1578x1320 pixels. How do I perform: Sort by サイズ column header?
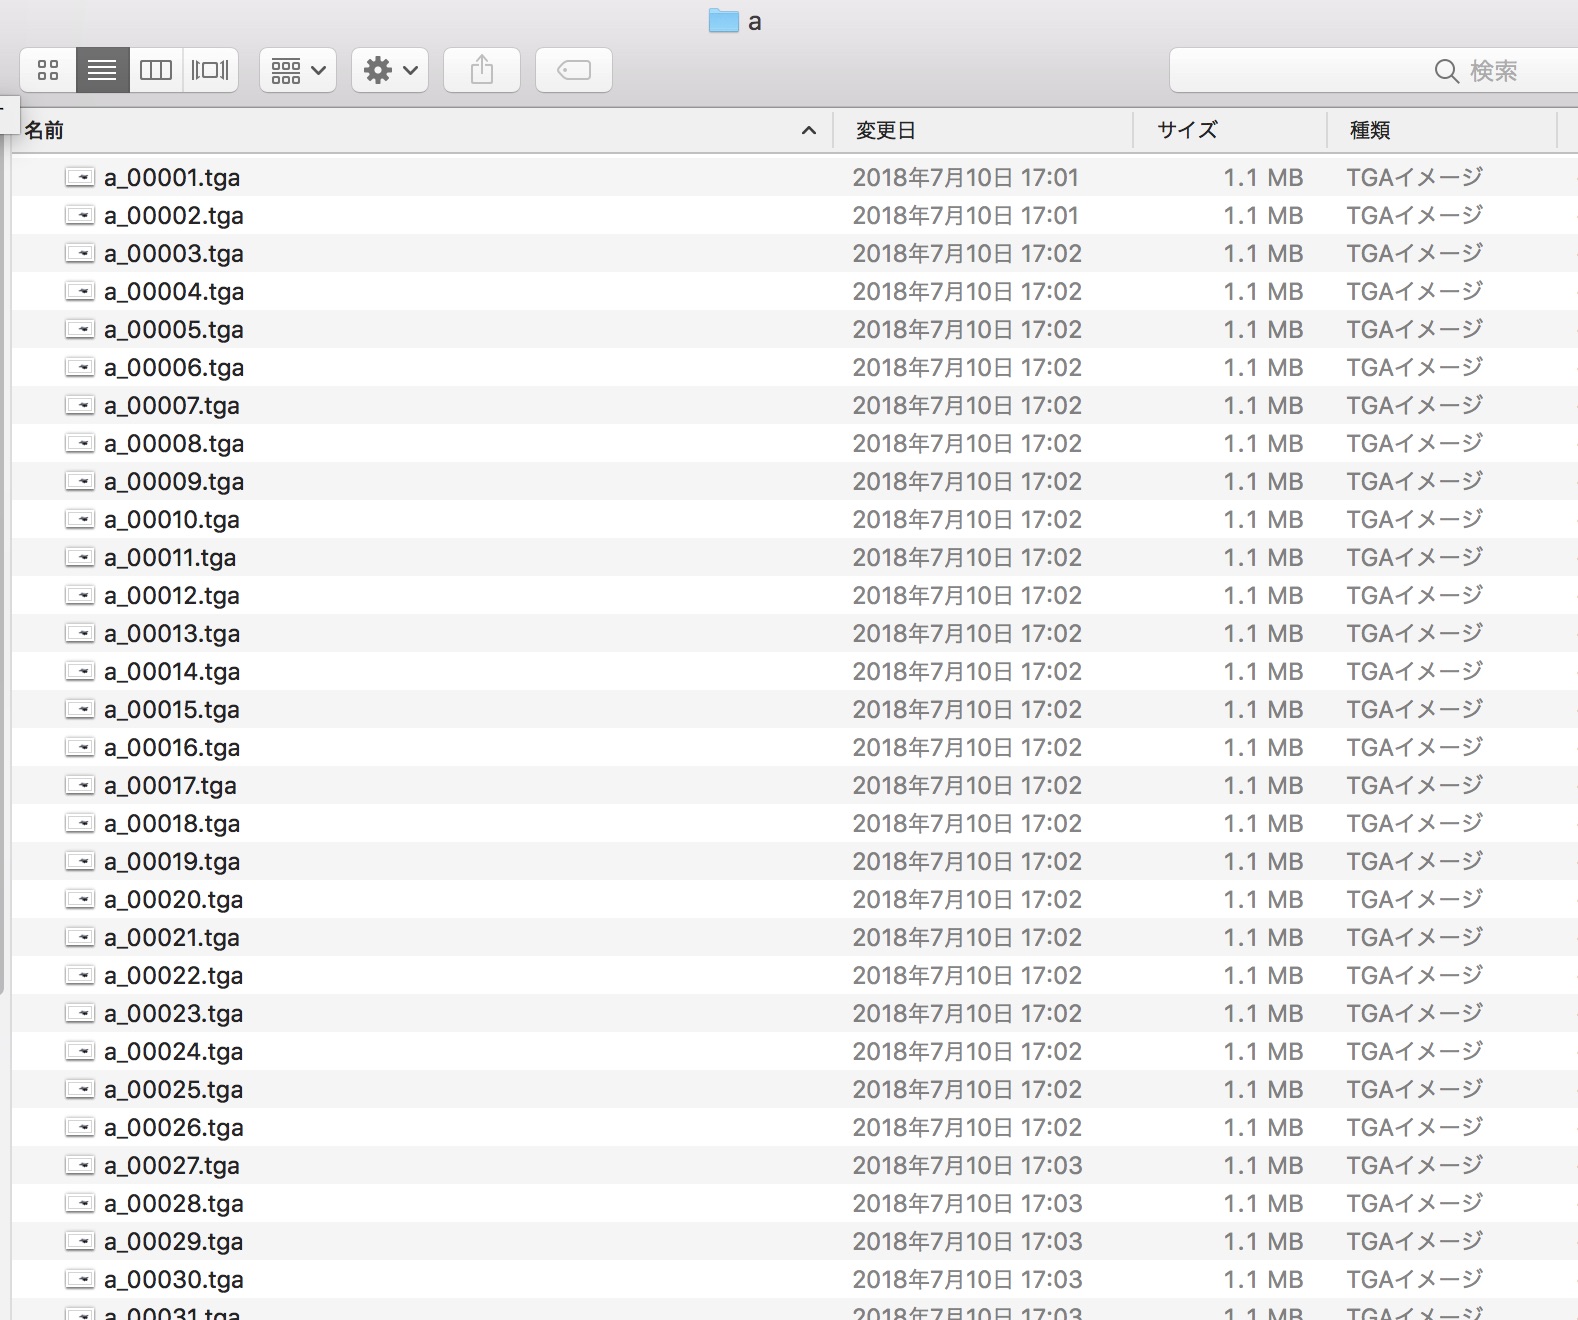click(1230, 130)
